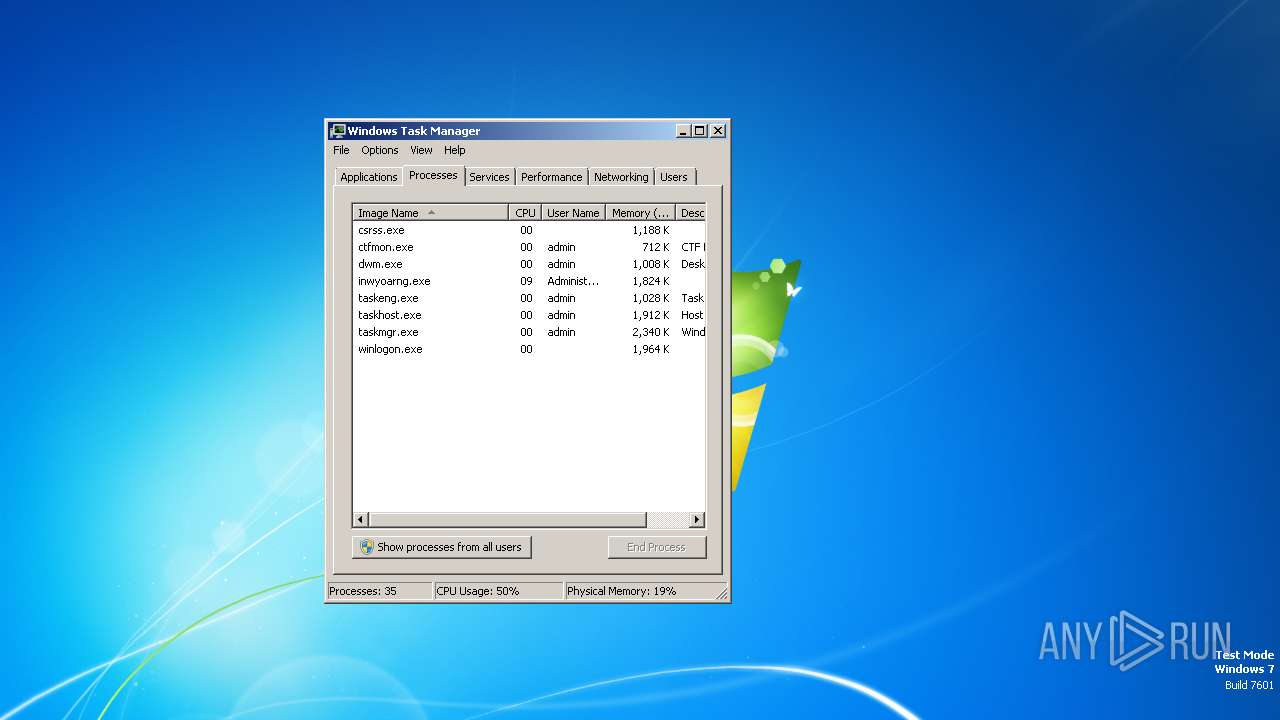Select the ctfmon.exe process
The height and width of the screenshot is (720, 1280).
point(529,247)
